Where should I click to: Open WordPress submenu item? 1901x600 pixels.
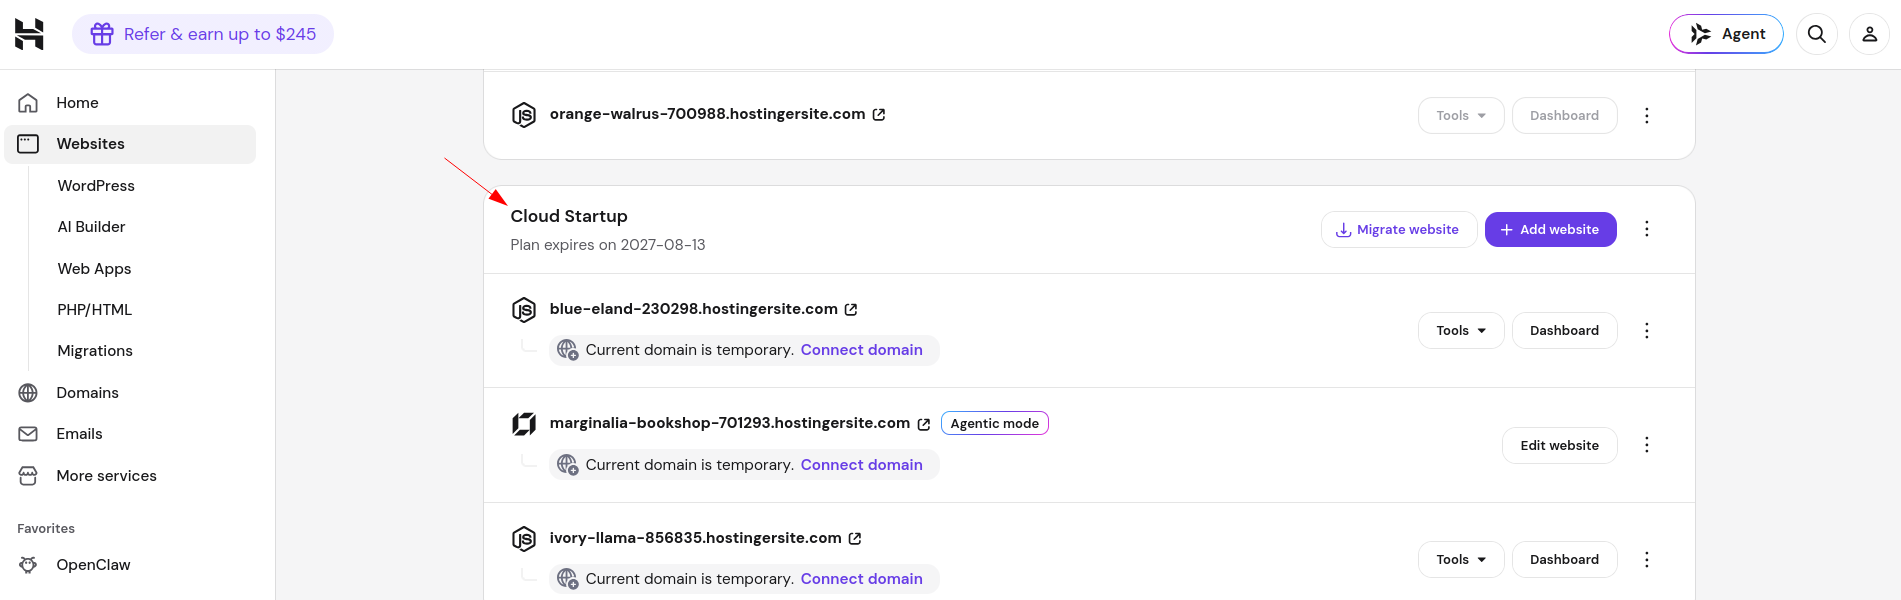pos(96,186)
